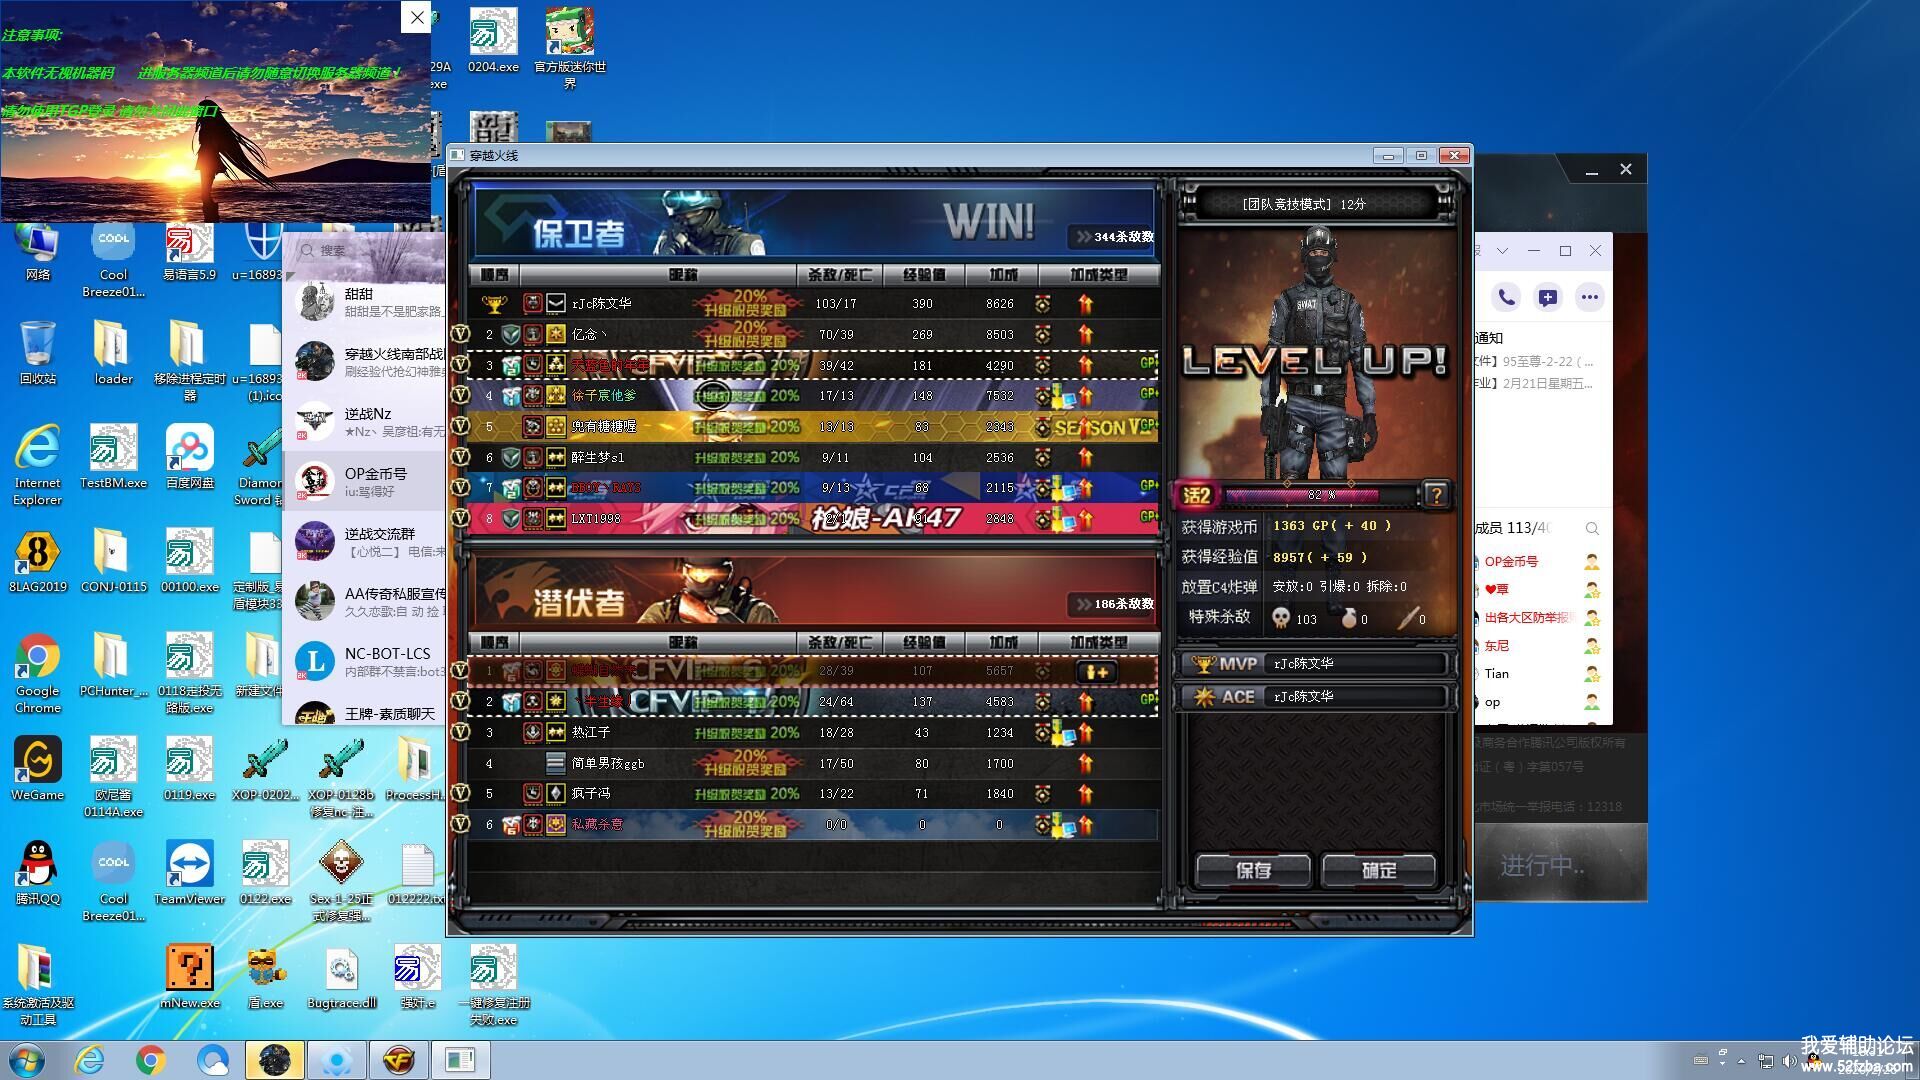1920x1080 pixels.
Task: Click the ACE star row
Action: click(1315, 696)
